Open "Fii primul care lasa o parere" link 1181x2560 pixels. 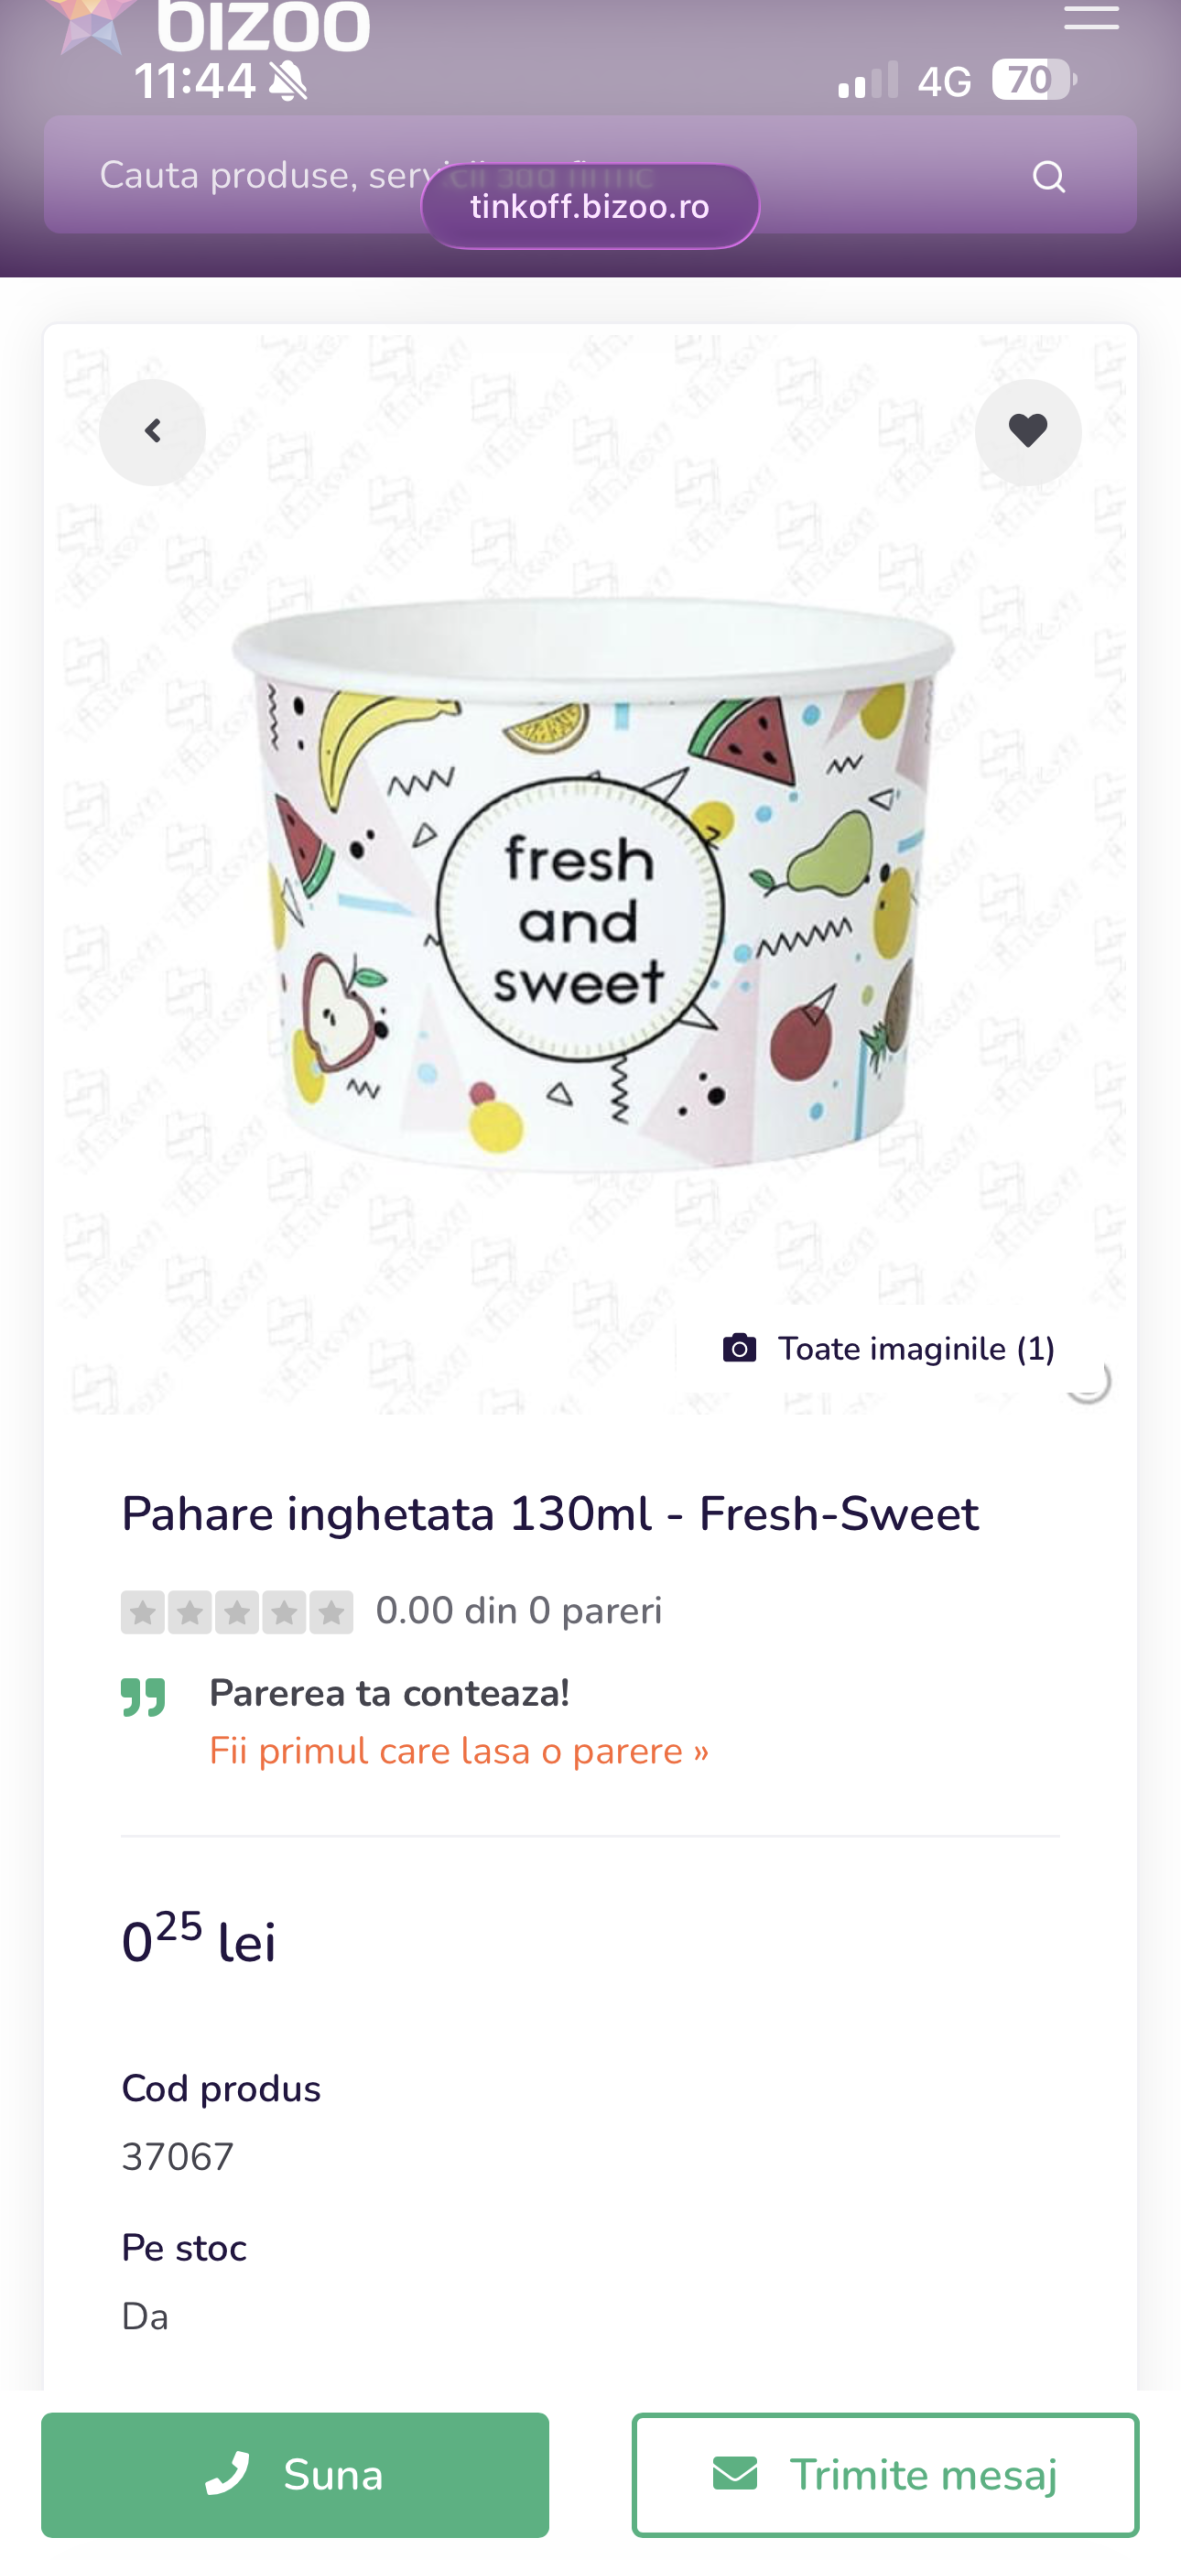(459, 1751)
